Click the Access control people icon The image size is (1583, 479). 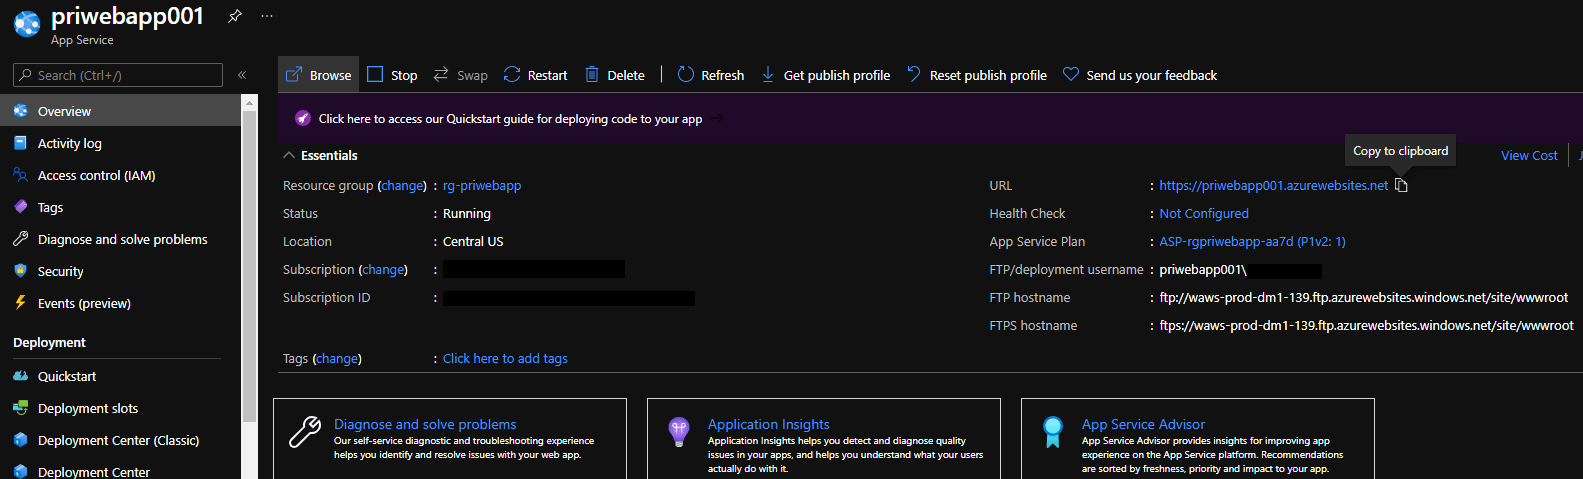point(20,175)
